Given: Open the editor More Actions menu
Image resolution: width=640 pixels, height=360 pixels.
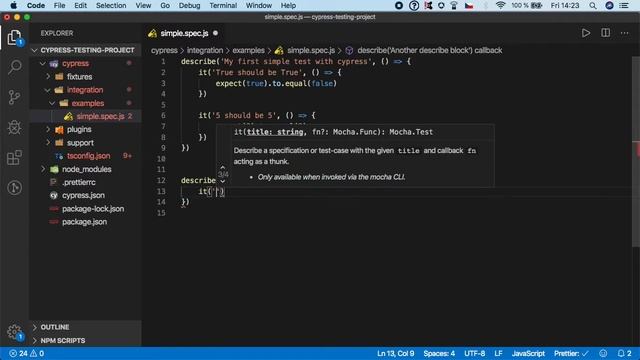Looking at the screenshot, I should (x=624, y=33).
